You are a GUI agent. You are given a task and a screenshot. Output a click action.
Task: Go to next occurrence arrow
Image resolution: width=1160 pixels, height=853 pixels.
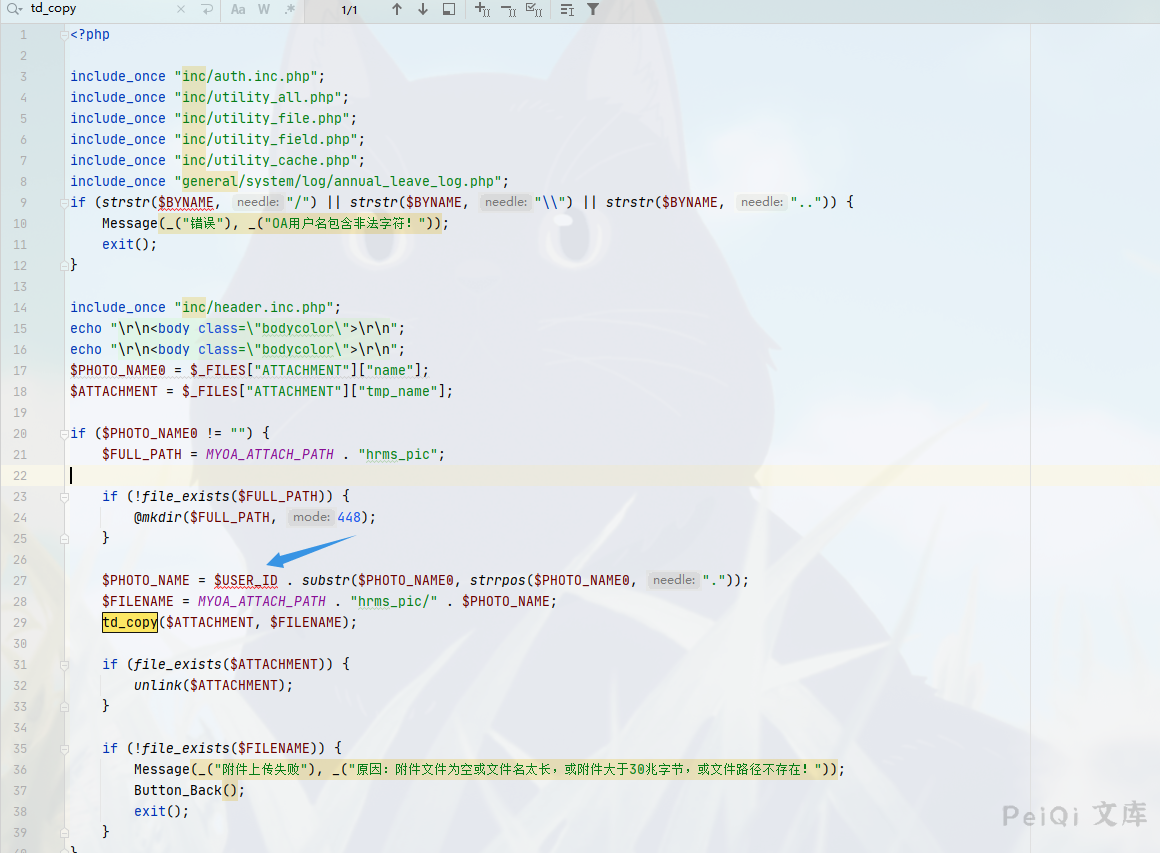coord(423,9)
